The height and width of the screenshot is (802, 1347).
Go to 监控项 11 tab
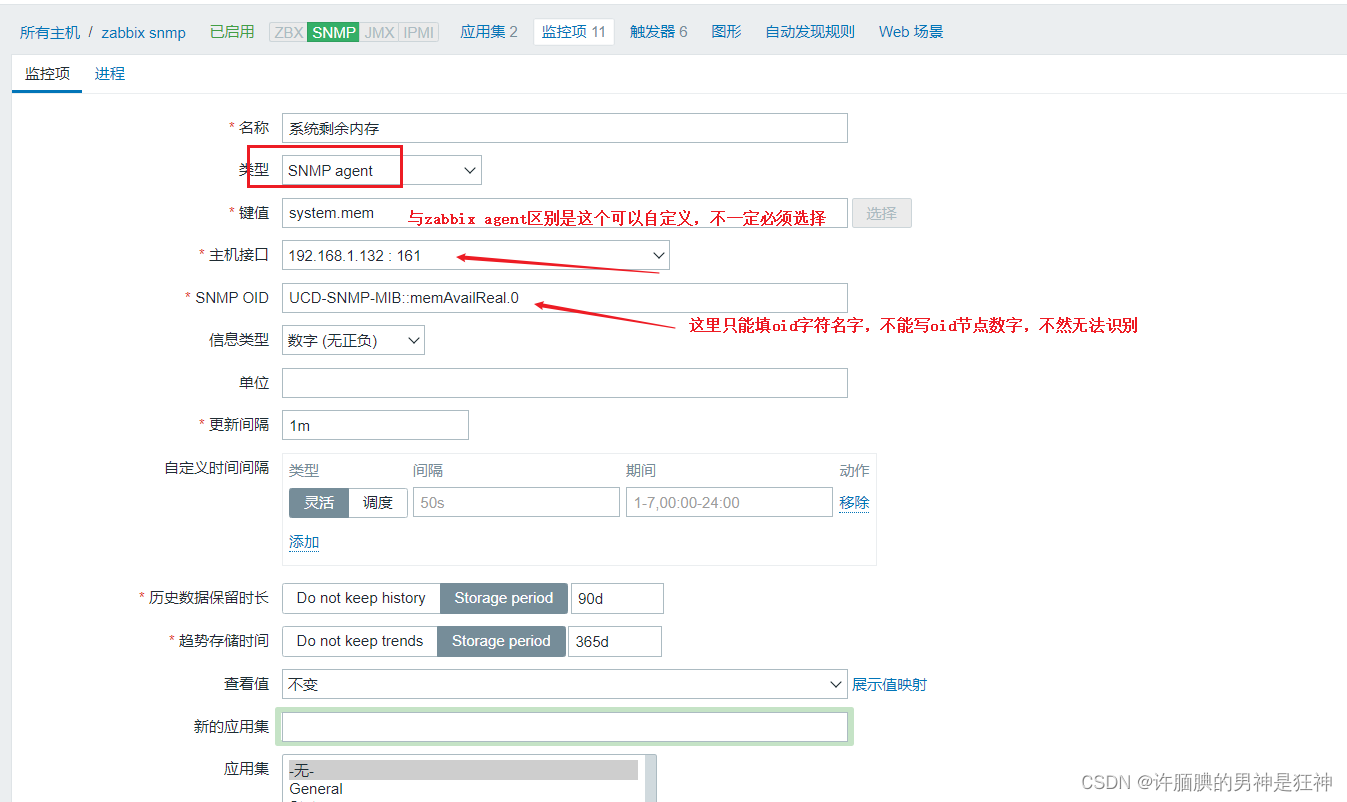pyautogui.click(x=574, y=32)
